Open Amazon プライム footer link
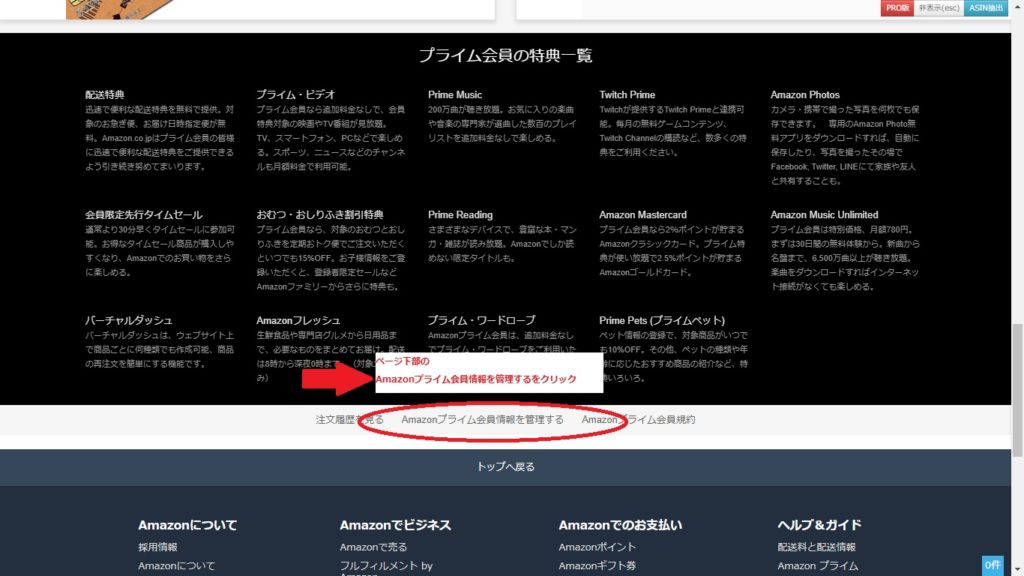The width and height of the screenshot is (1024, 576). (818, 566)
